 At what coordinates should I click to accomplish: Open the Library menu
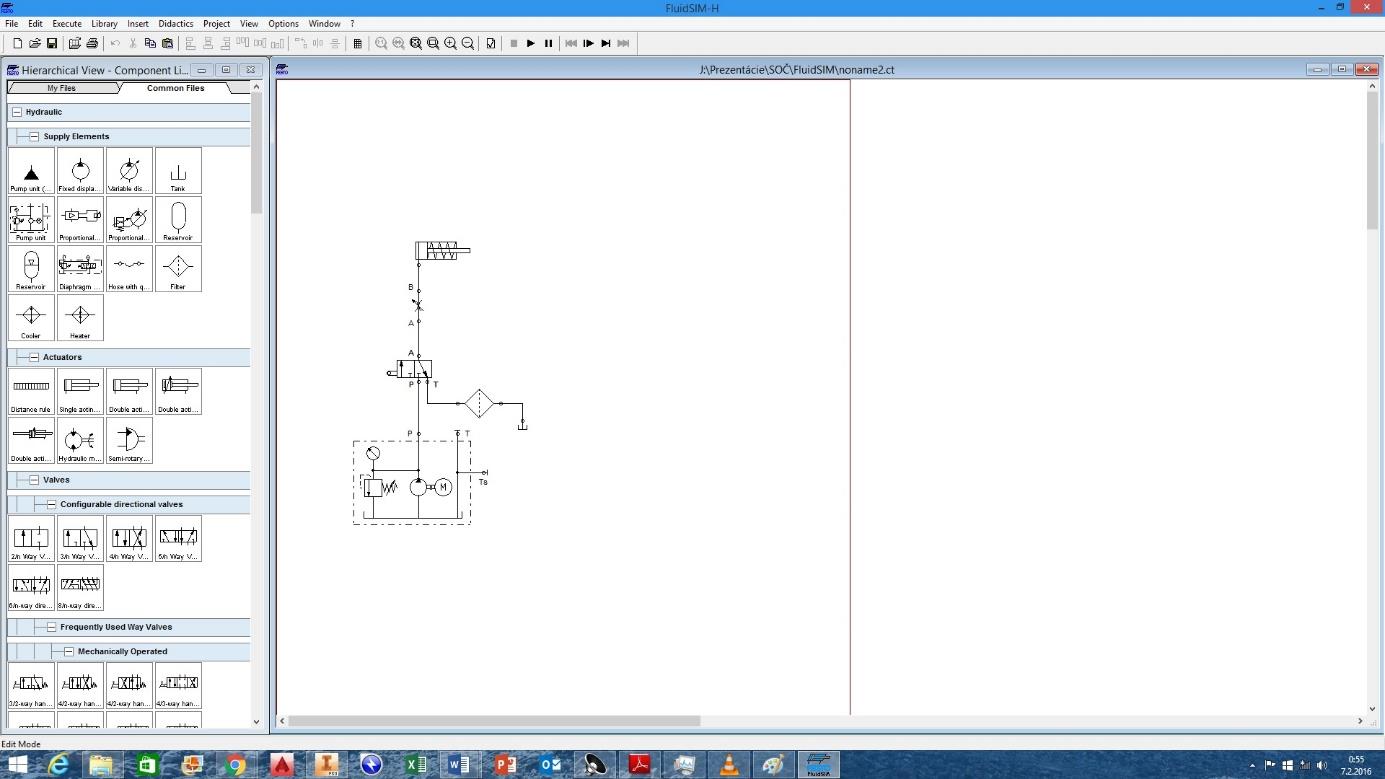(x=104, y=23)
